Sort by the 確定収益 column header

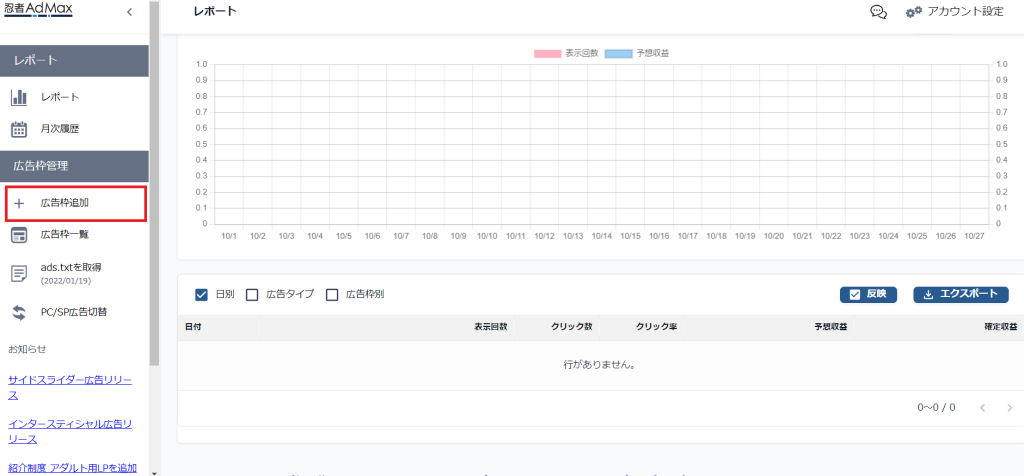[1000, 326]
